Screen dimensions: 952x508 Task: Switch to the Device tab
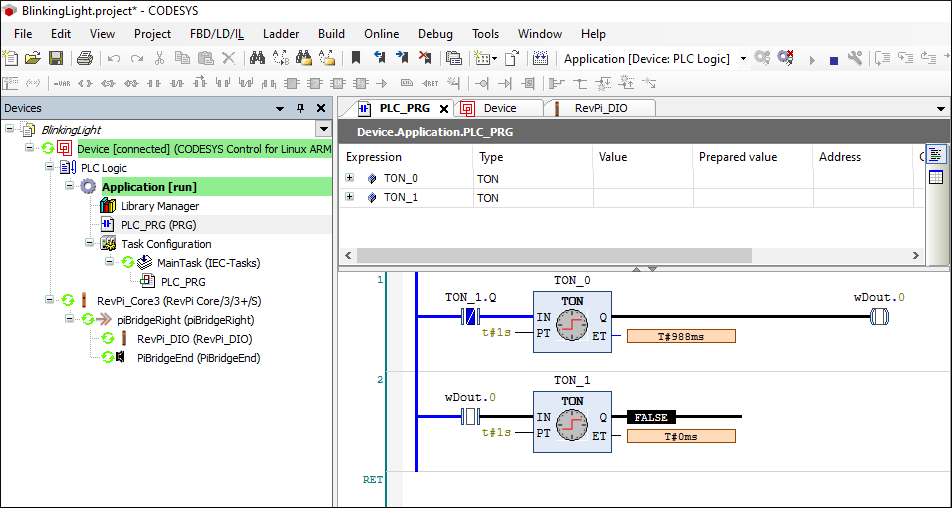pyautogui.click(x=498, y=109)
